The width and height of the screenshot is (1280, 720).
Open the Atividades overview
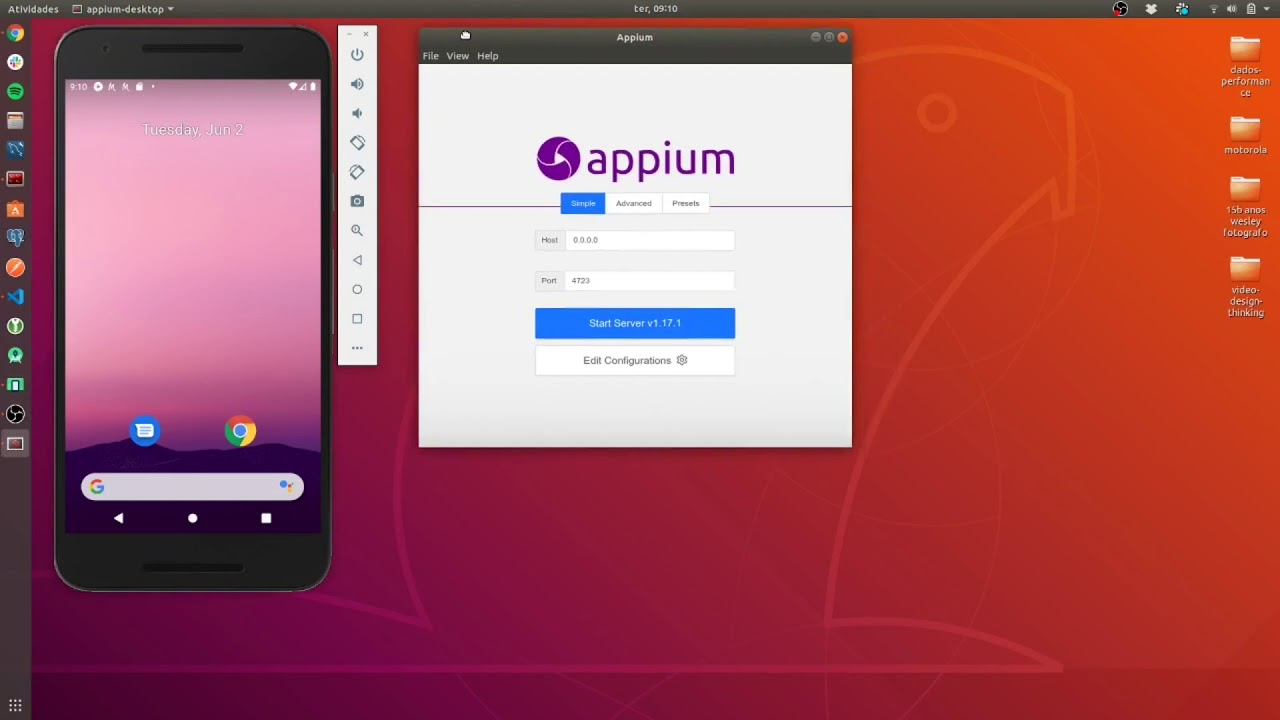(33, 9)
